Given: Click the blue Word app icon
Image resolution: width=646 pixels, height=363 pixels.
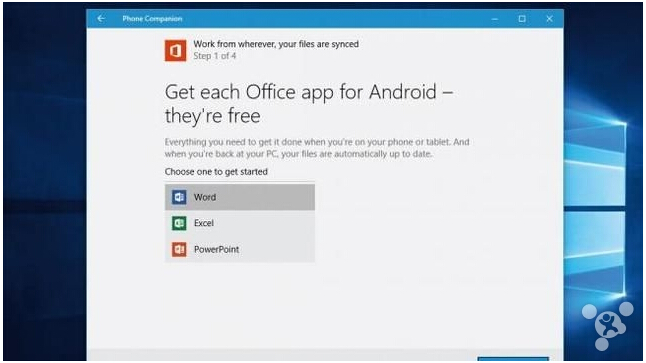Looking at the screenshot, I should [179, 197].
